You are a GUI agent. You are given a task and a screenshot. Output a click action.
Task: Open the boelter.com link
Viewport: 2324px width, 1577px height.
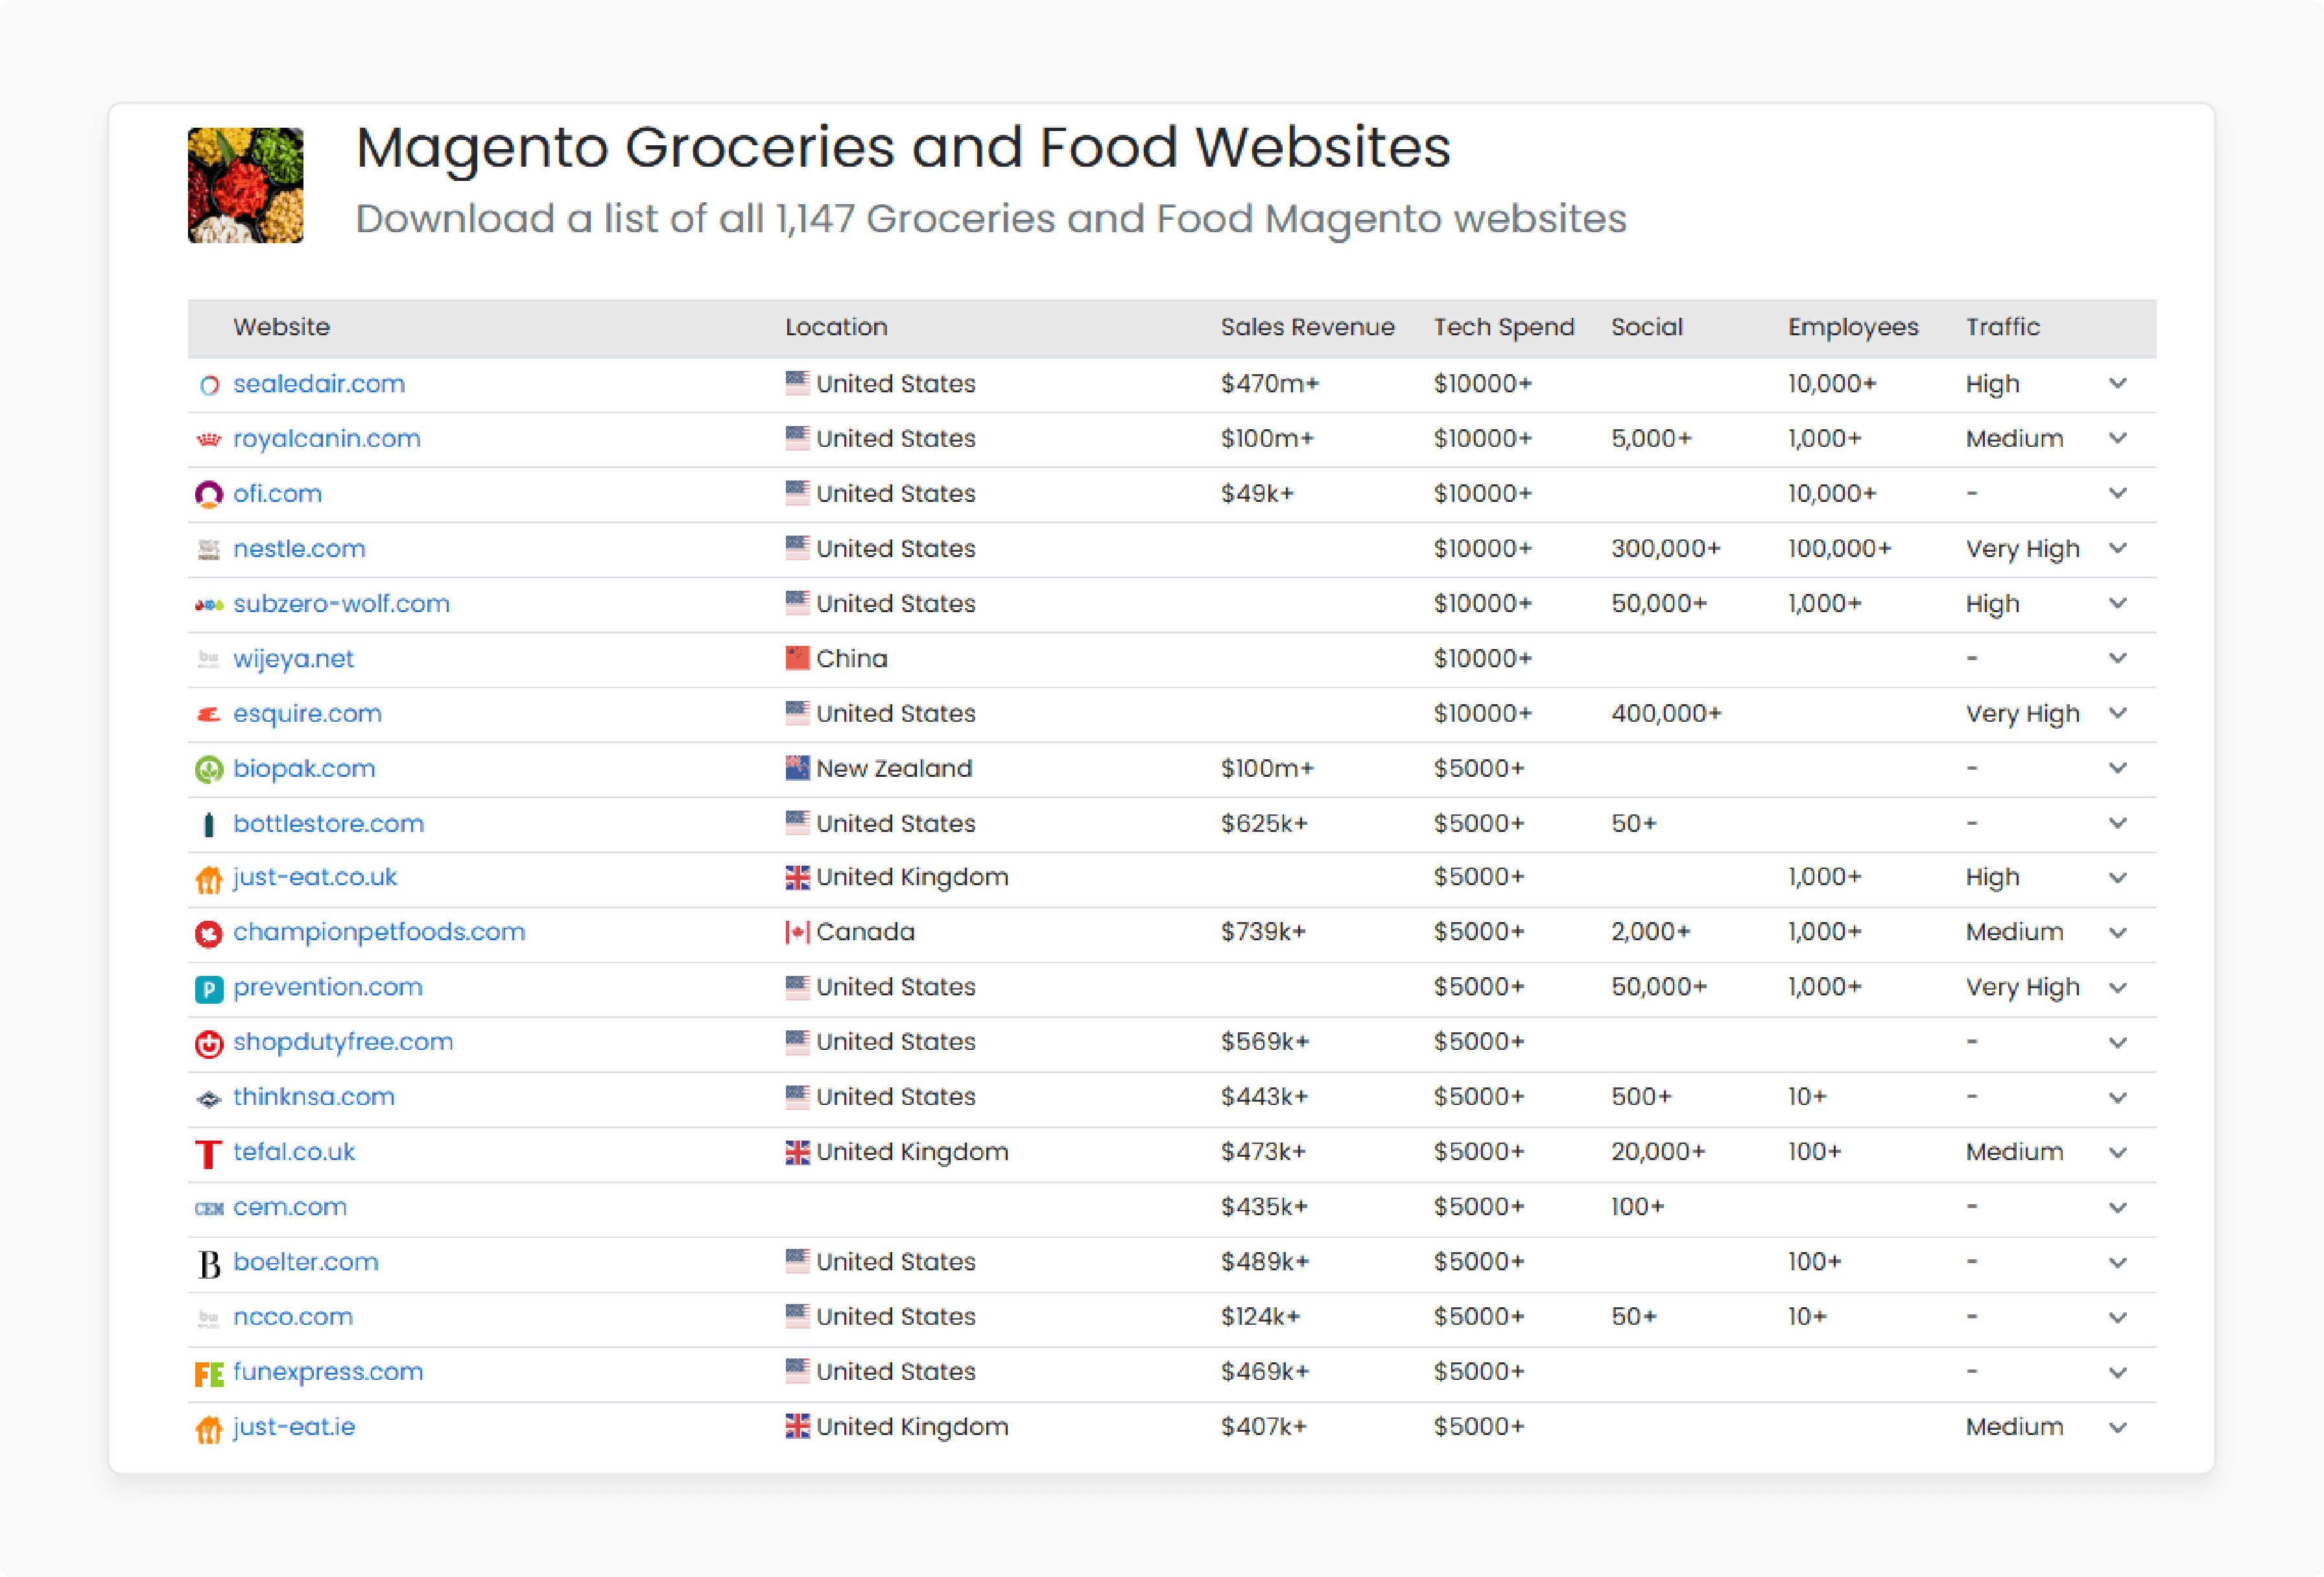[x=306, y=1262]
